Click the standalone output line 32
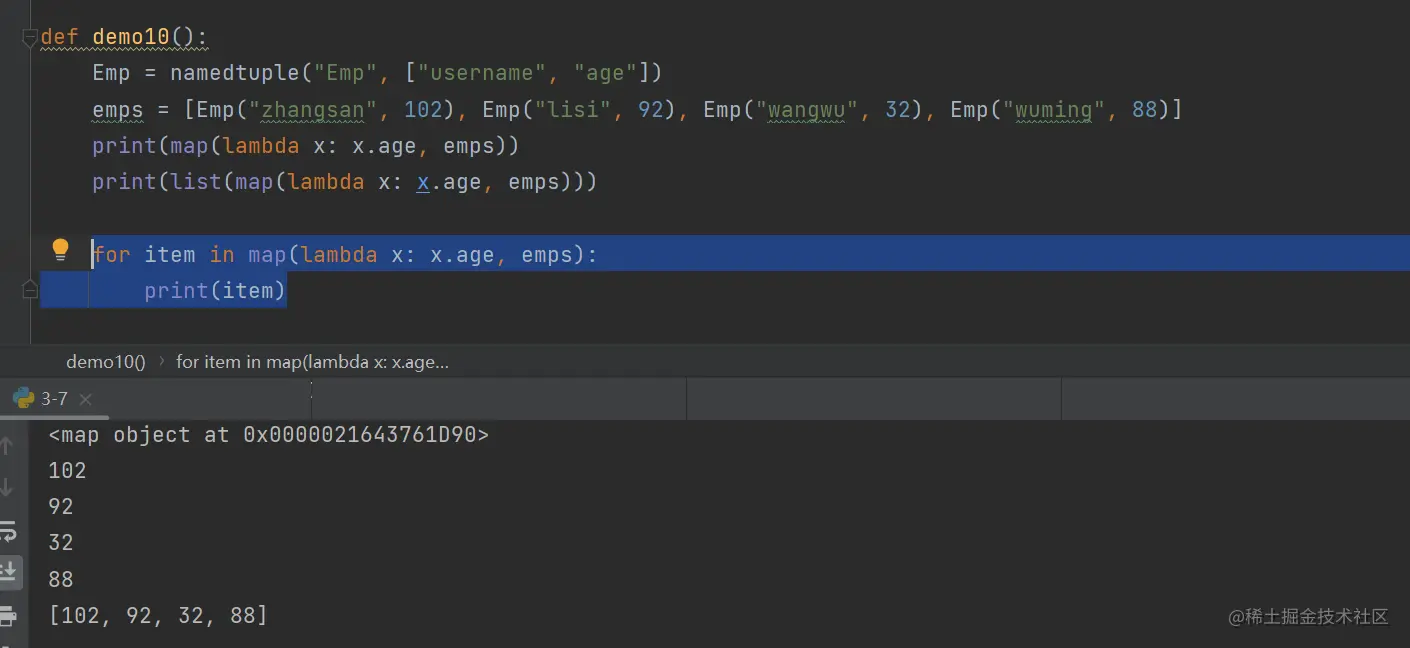The width and height of the screenshot is (1410, 648). [x=61, y=542]
